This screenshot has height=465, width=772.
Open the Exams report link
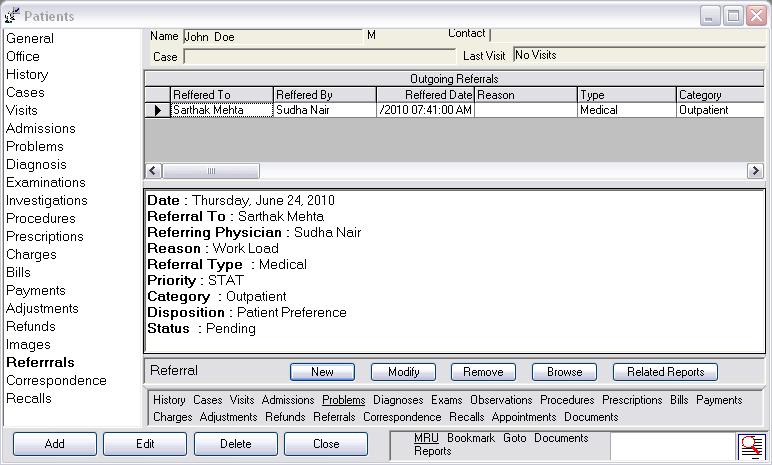click(447, 400)
